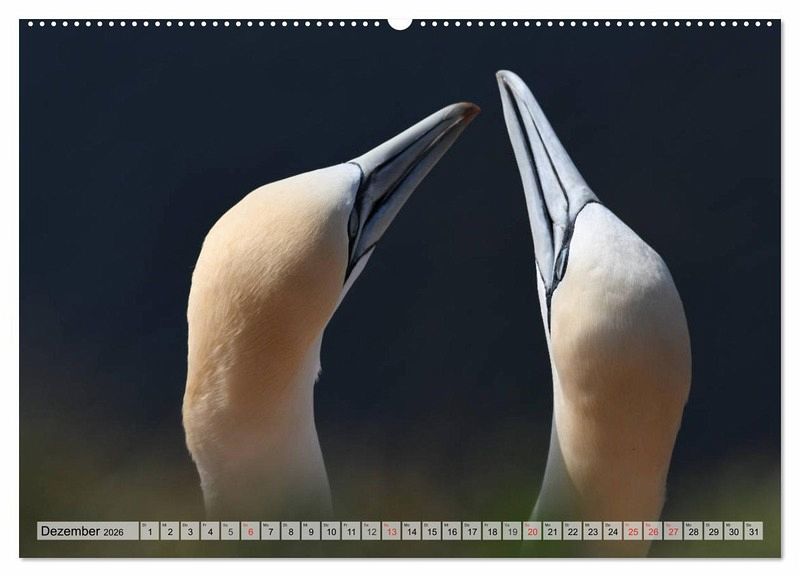Select day 29 in the calendar strip
This screenshot has height=577, width=800.
pos(714,531)
